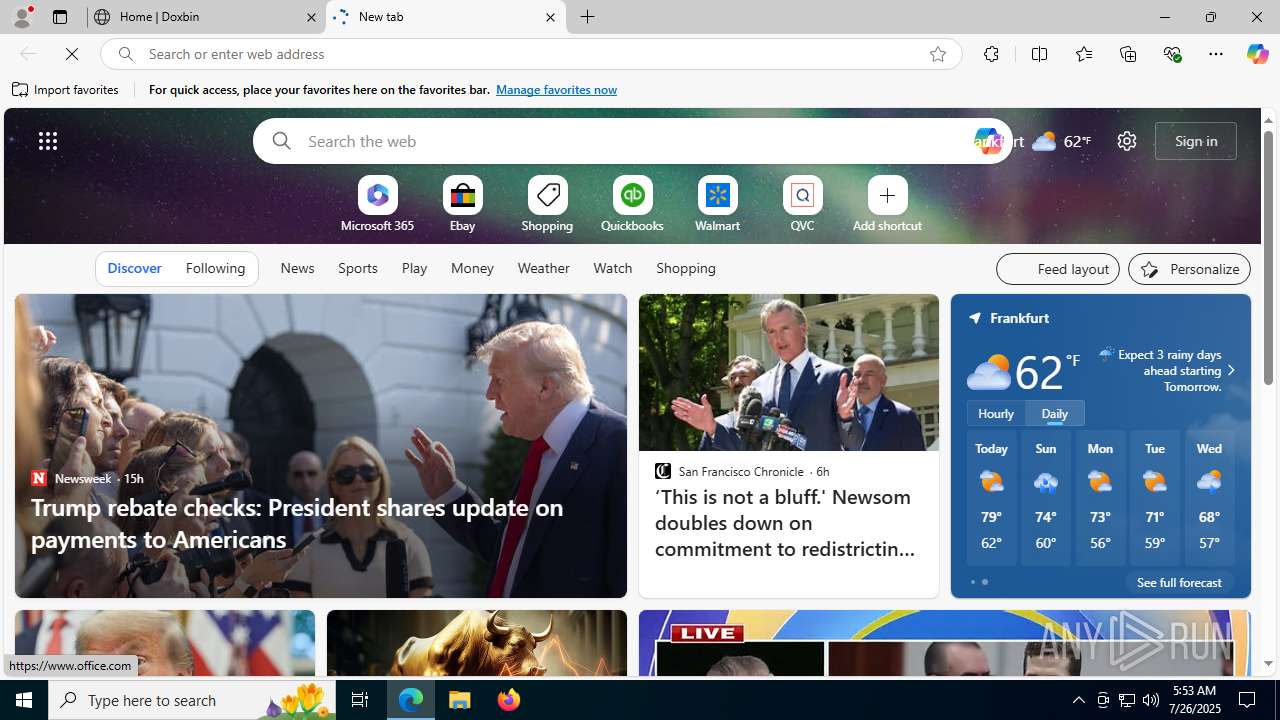Select the second weather card page dot
This screenshot has width=1280, height=720.
pyautogui.click(x=985, y=582)
